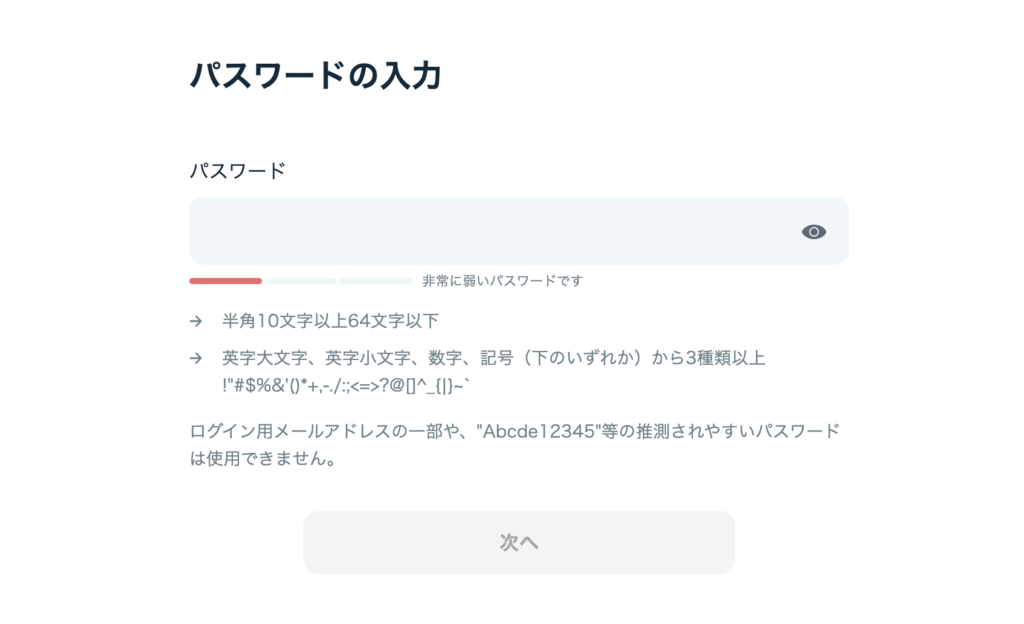Click the 非常に弱いパスワードです strength message

[502, 281]
